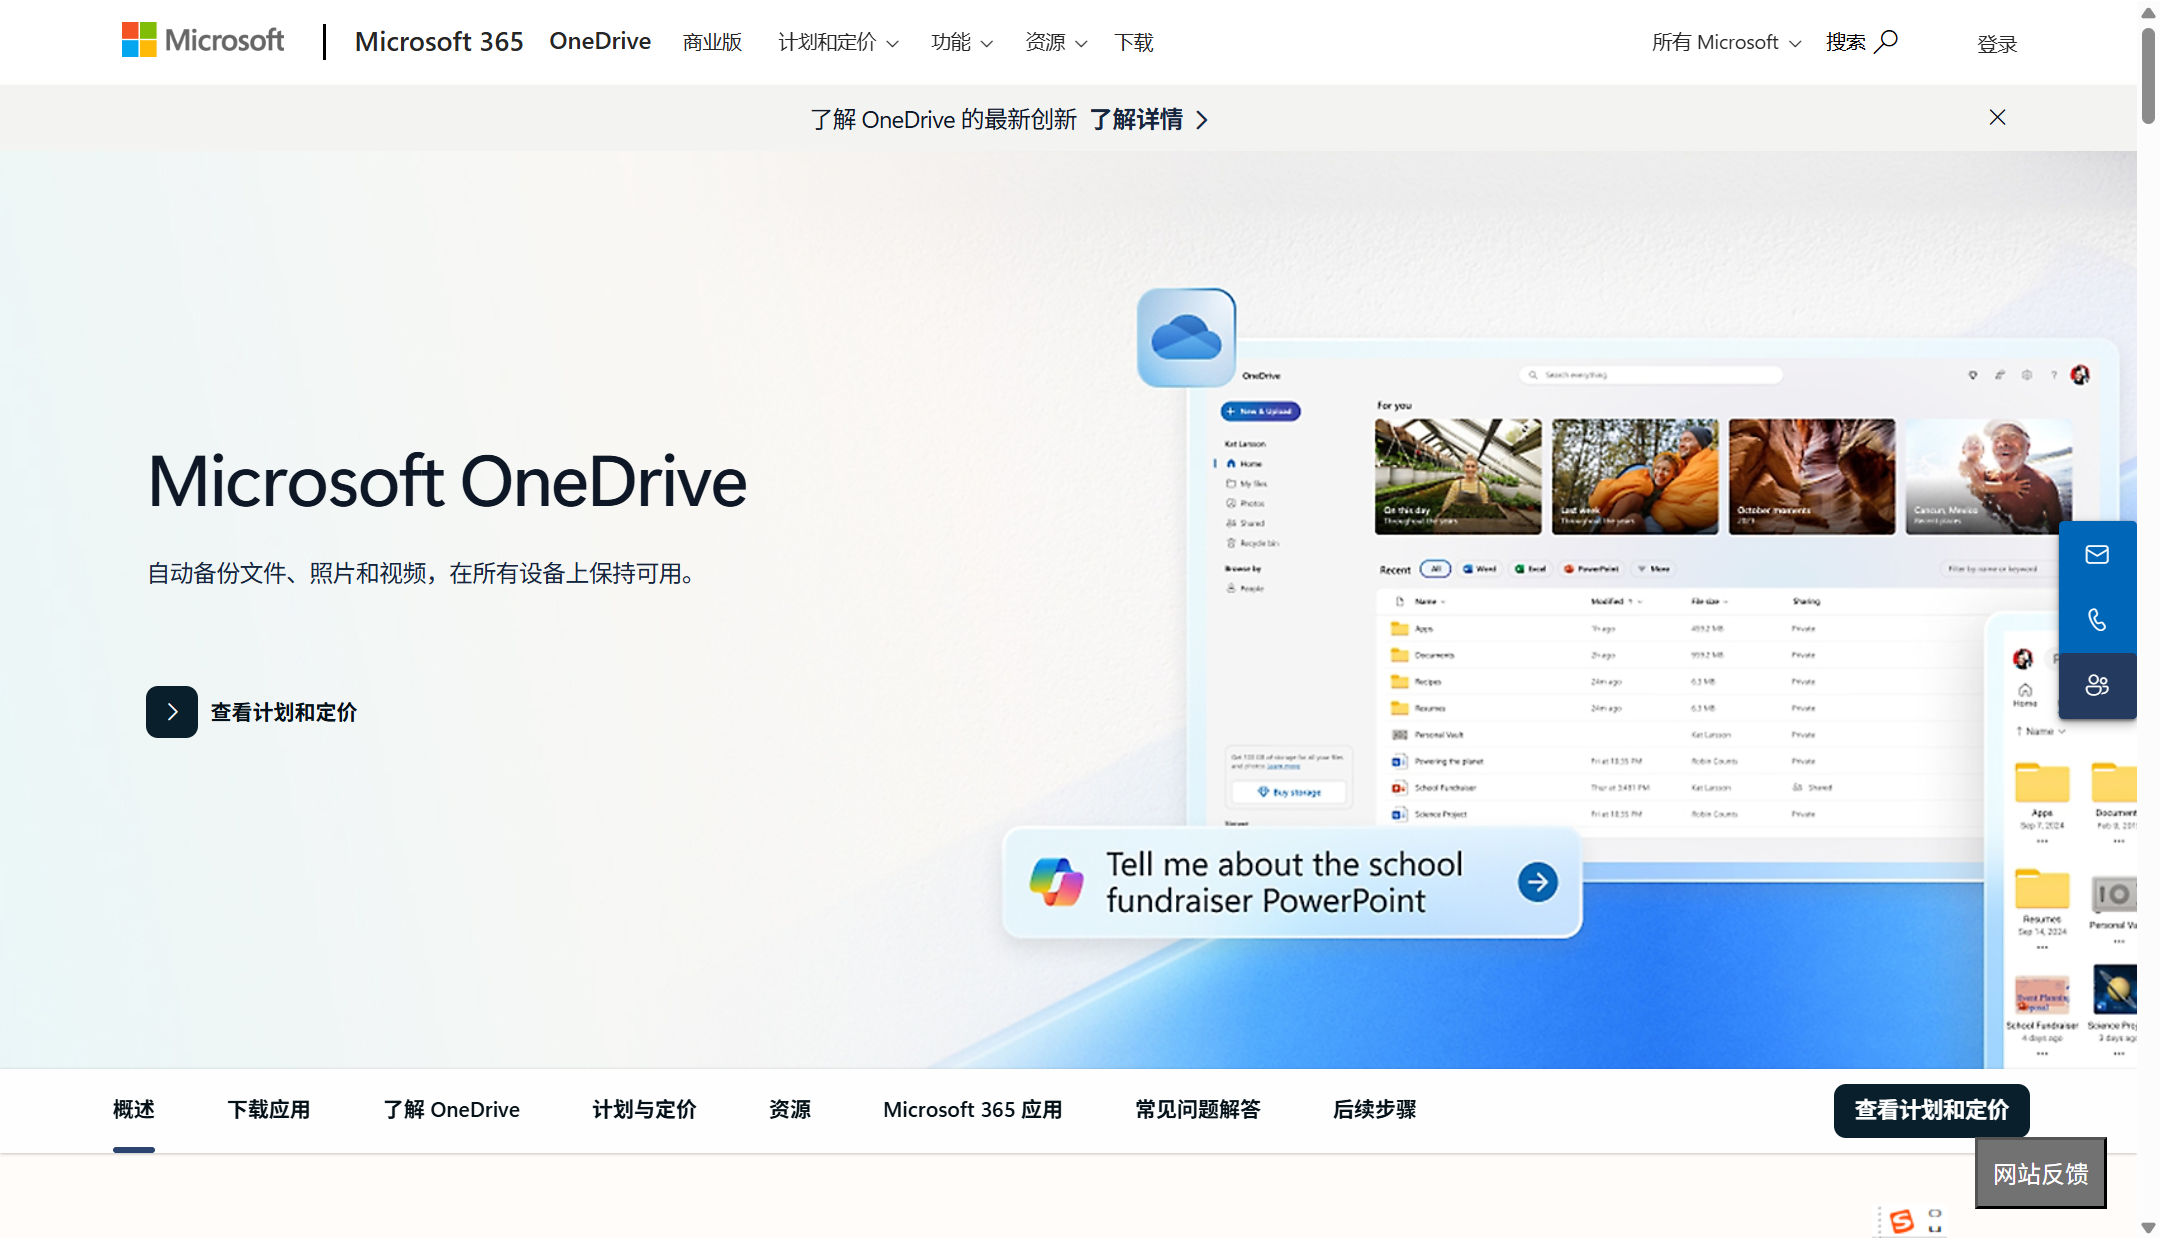
Task: Open the 功能 dropdown menu
Action: pos(961,42)
